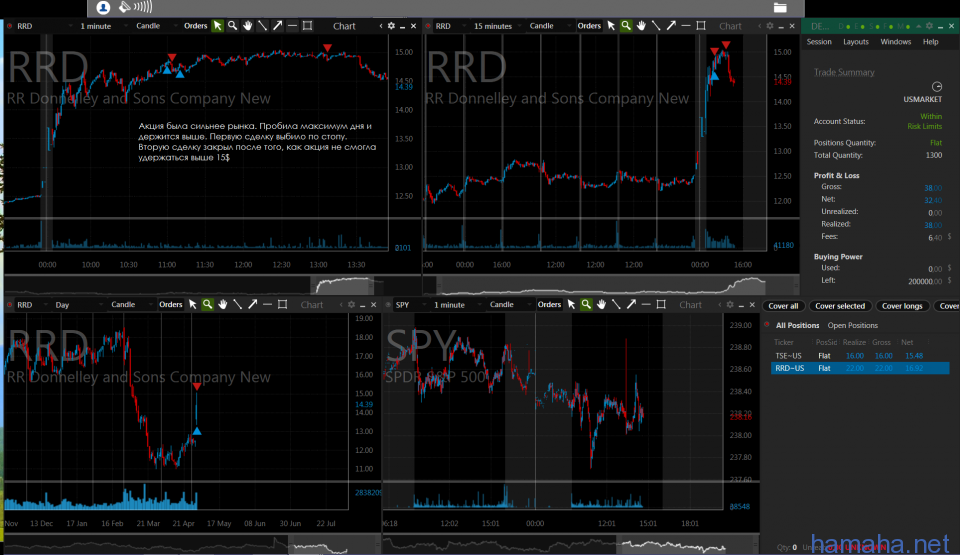
Task: Pick the rectangle tool in the RRD Day chart
Action: tap(282, 304)
